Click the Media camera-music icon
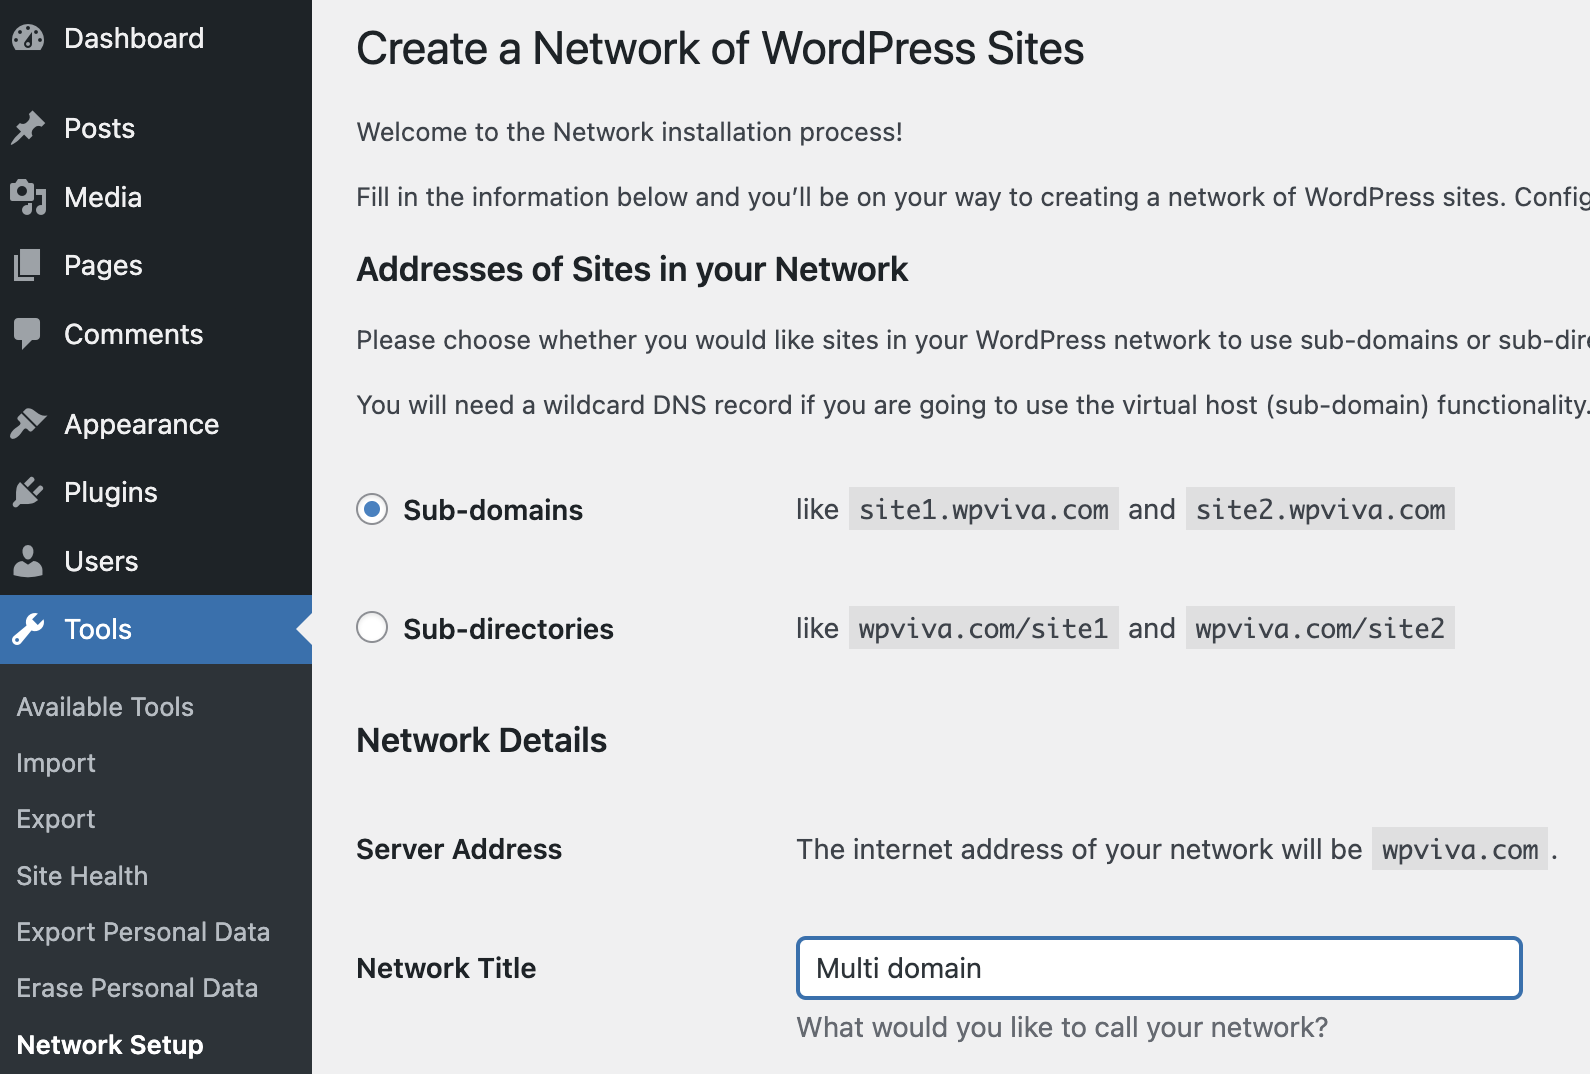1590x1074 pixels. (x=28, y=197)
